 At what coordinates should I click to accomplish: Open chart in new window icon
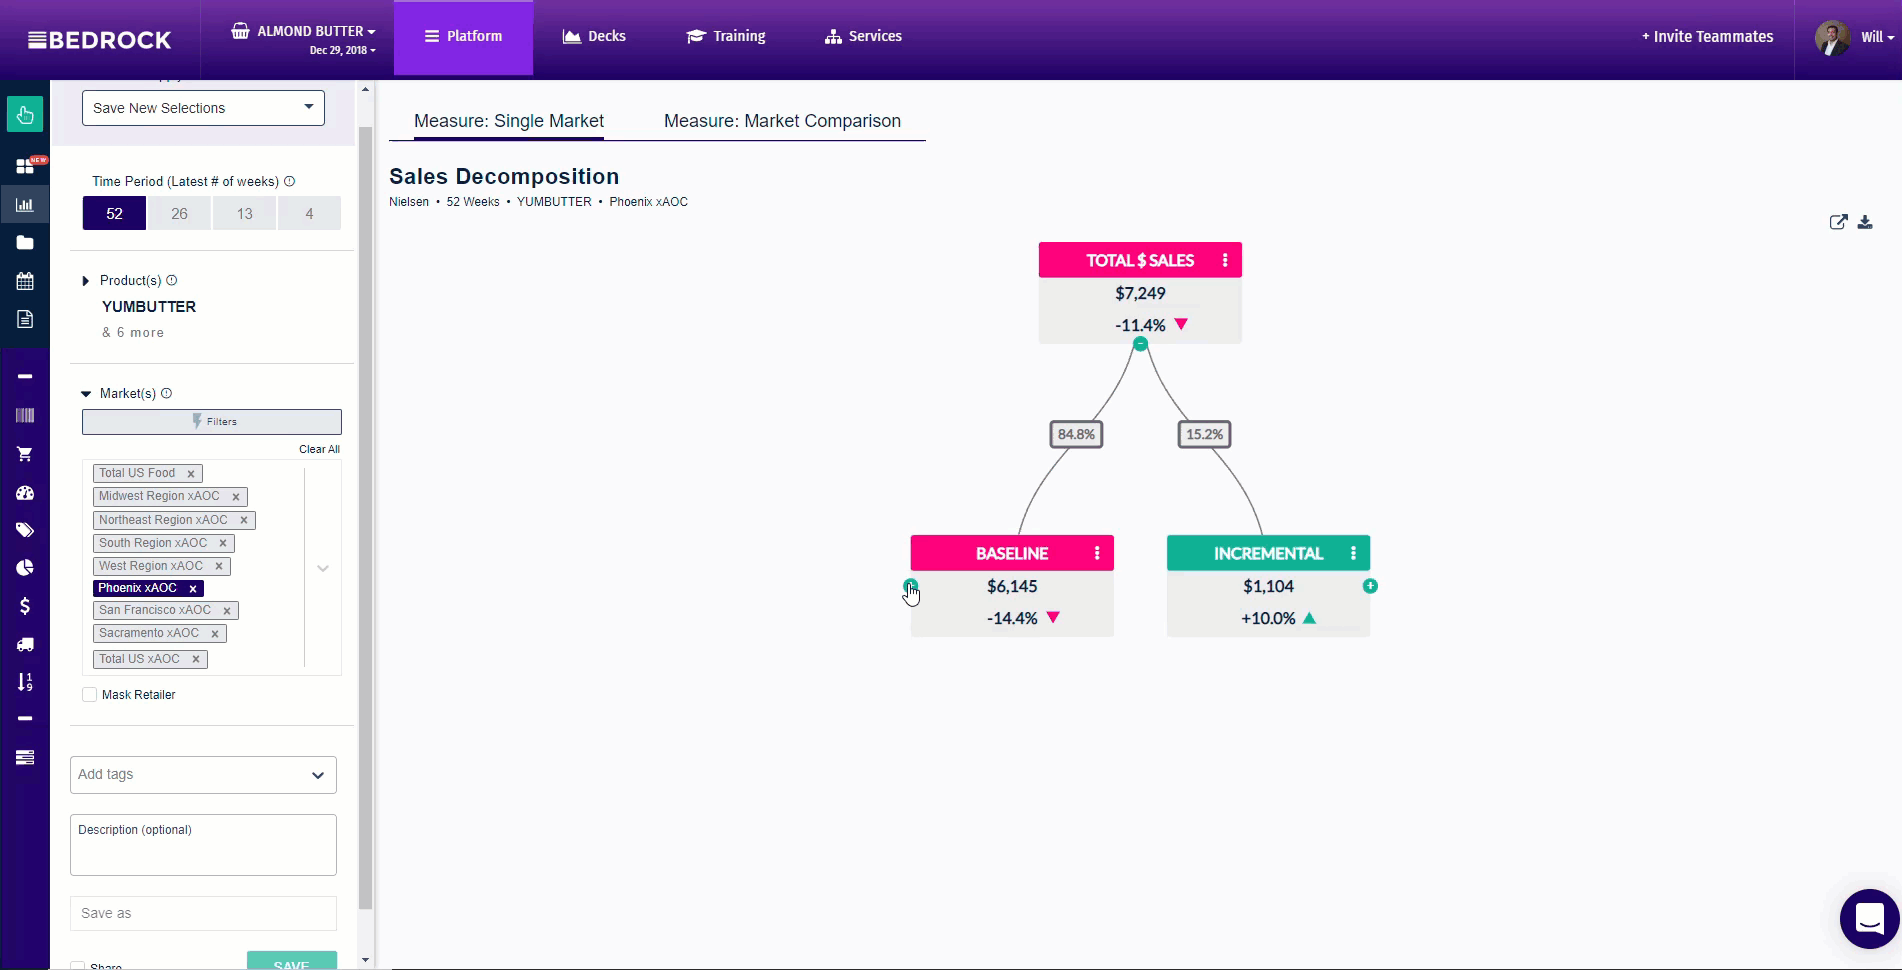pos(1838,222)
